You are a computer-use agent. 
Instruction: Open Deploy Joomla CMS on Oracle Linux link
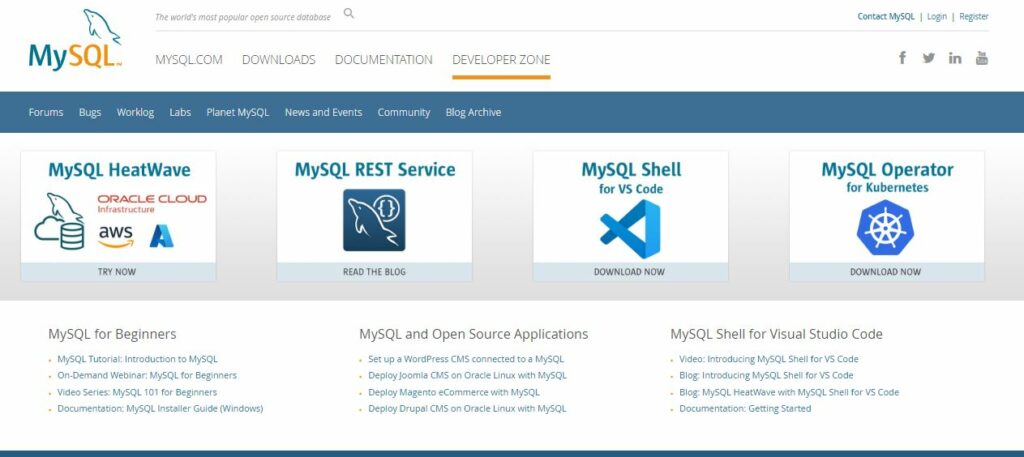tap(467, 375)
